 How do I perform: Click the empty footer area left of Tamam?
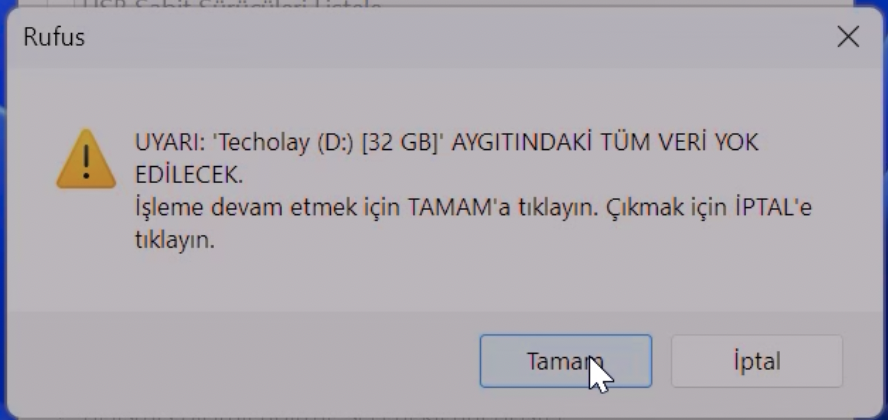[244, 361]
